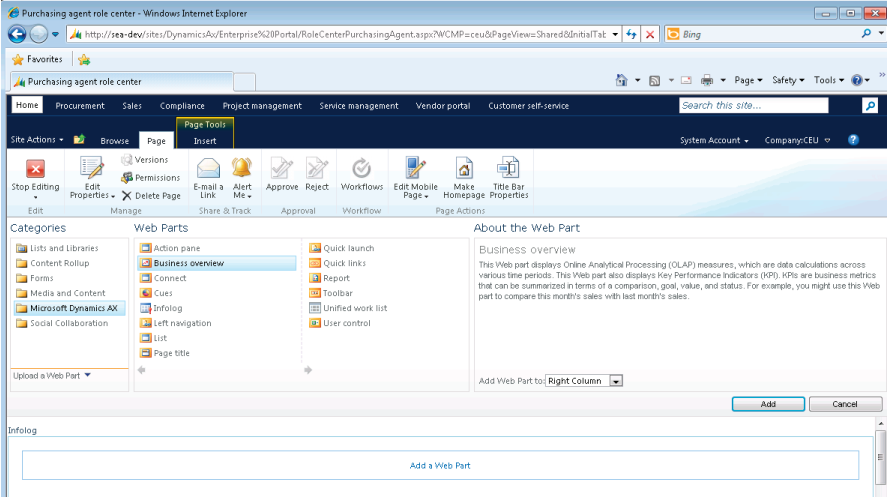Click Make Homepage icon

coord(464,168)
